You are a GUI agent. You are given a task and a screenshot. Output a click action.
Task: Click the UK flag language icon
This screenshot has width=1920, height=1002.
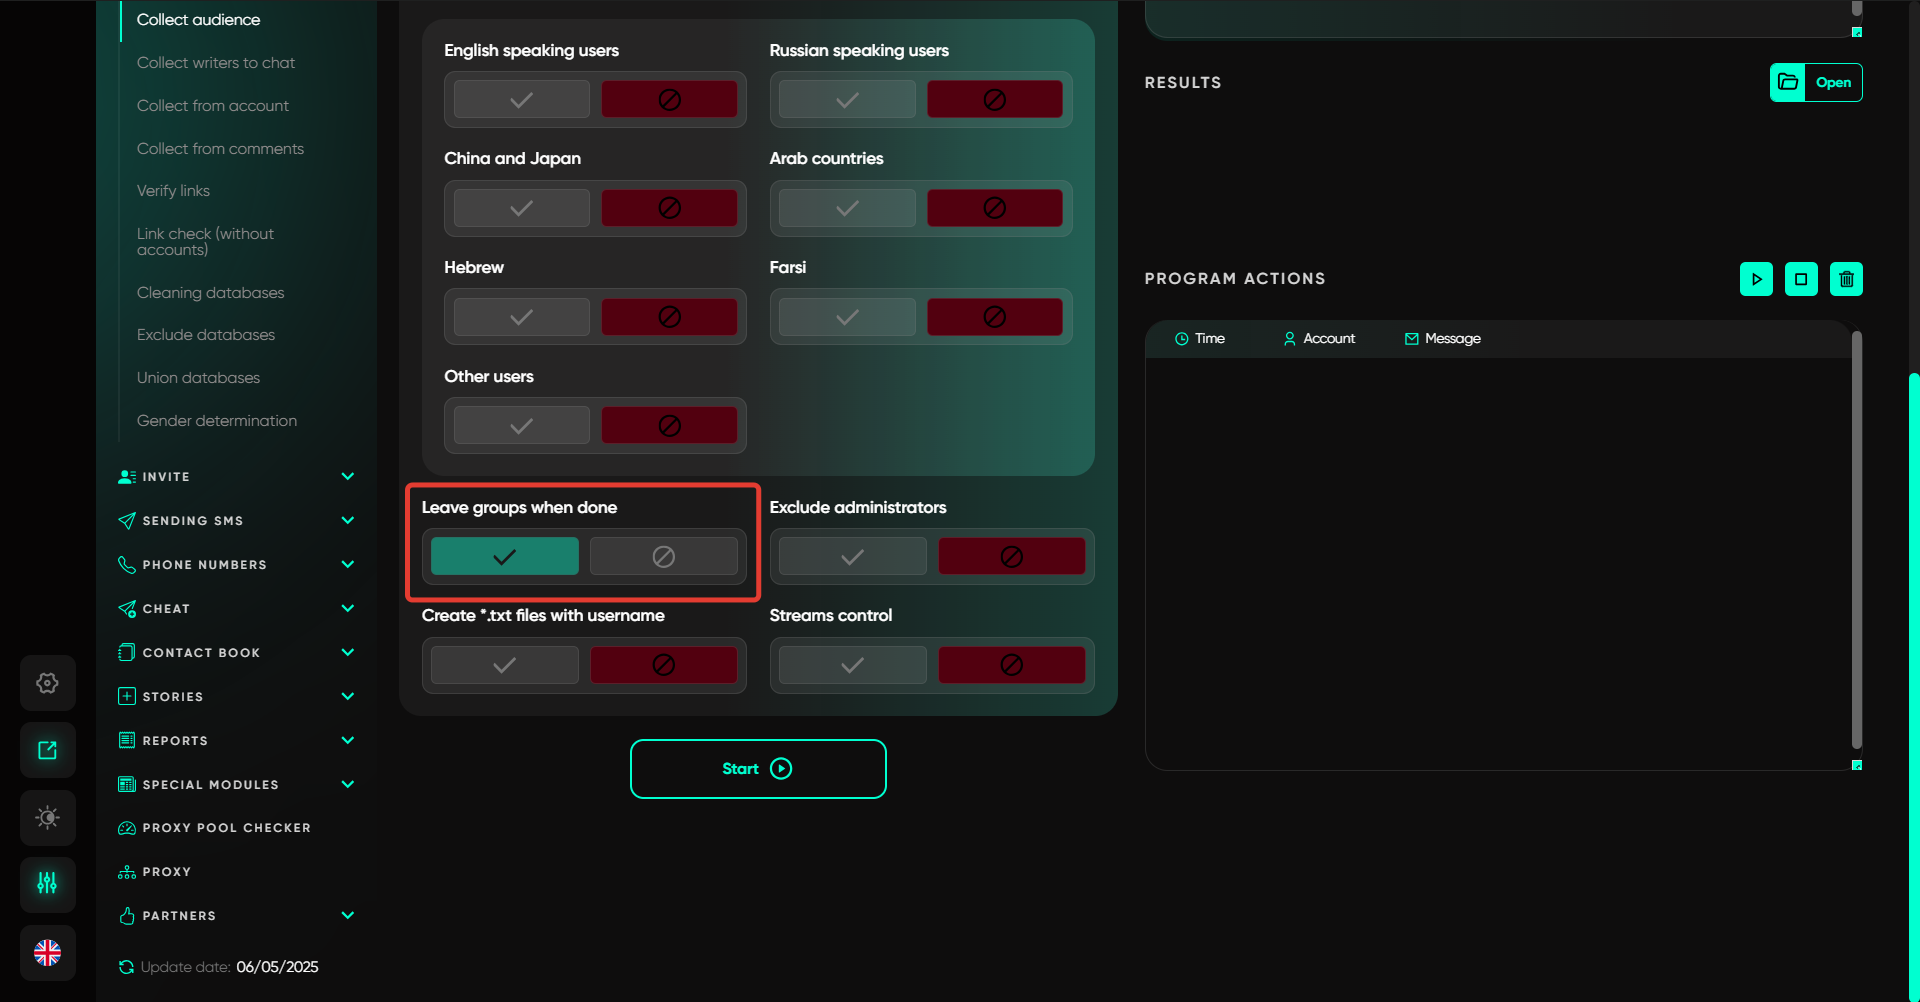(47, 952)
